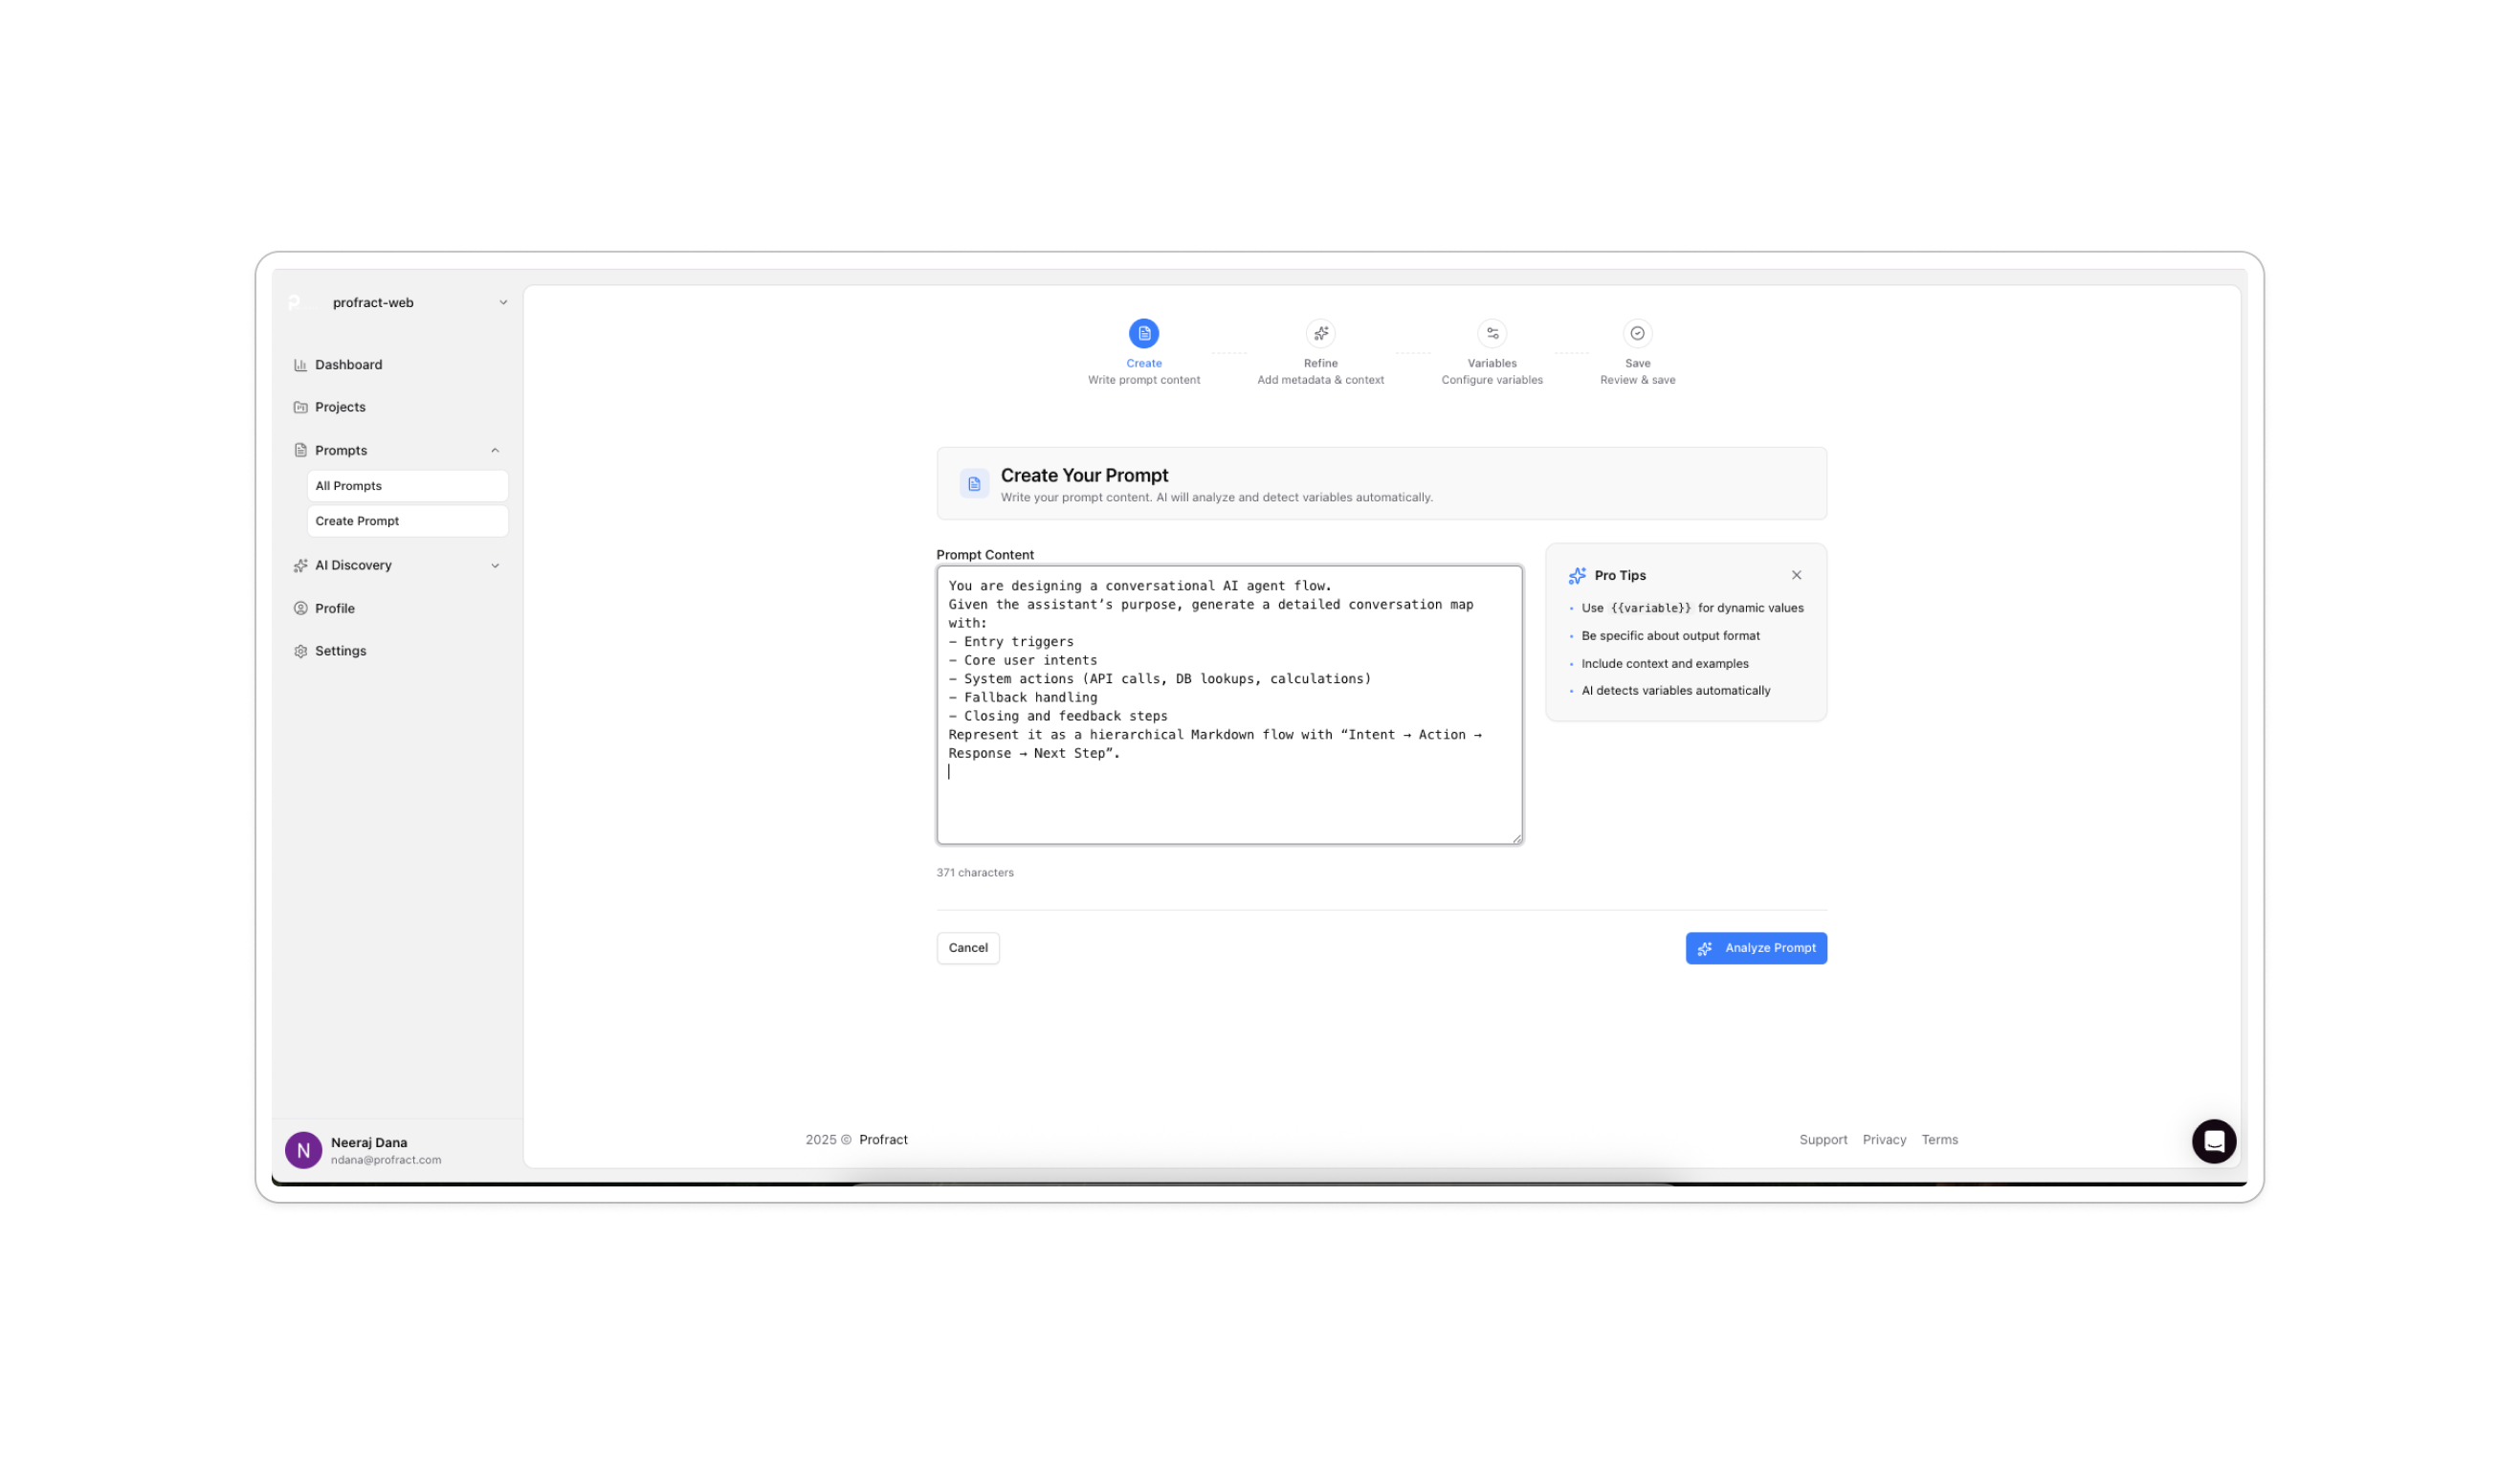Select the Create step icon
Image resolution: width=2520 pixels, height=1462 pixels.
pos(1143,334)
